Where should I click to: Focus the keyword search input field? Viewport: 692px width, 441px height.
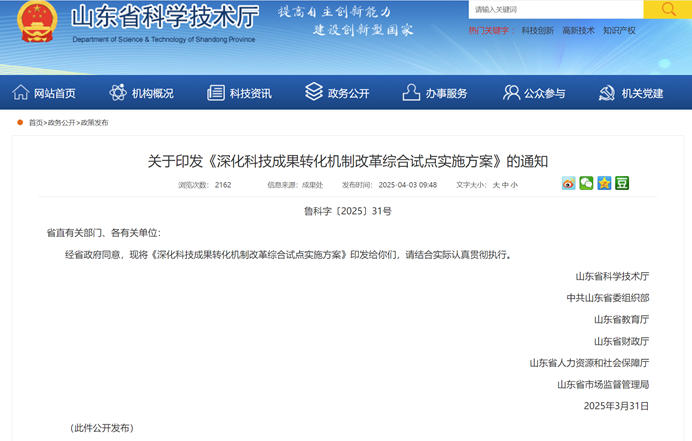point(555,9)
